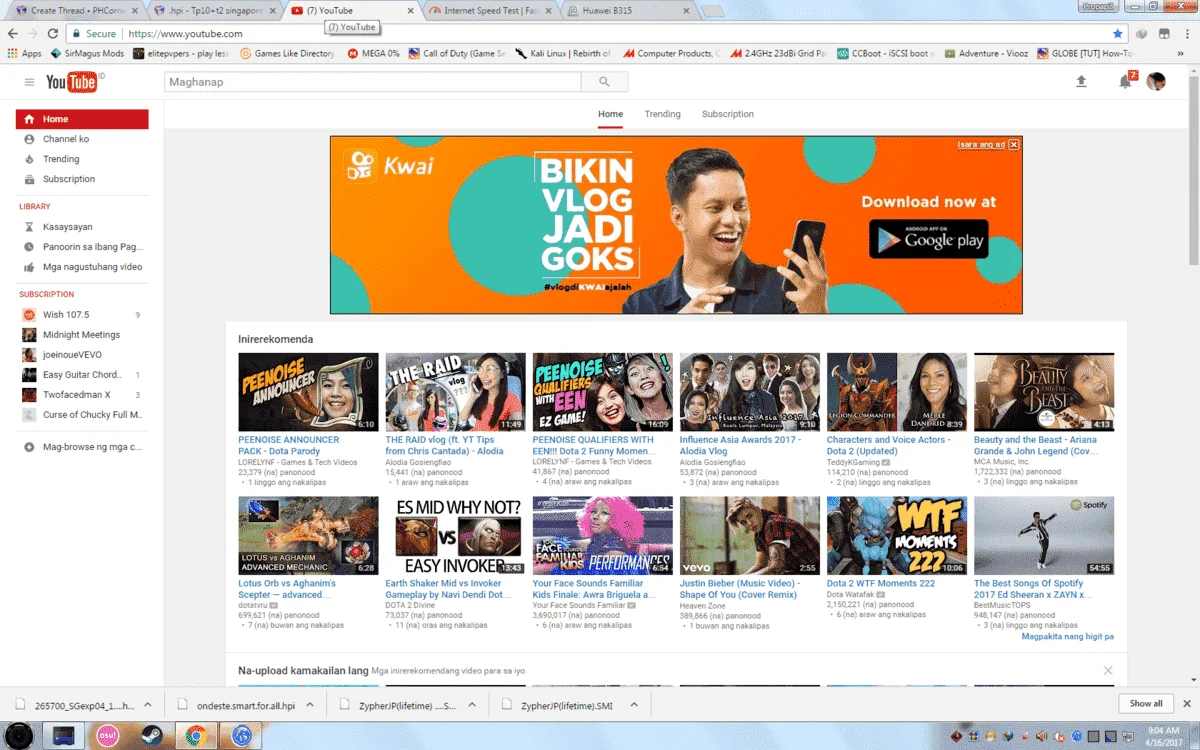Open THE RAID vlog thumbnail
1200x750 pixels.
[455, 392]
